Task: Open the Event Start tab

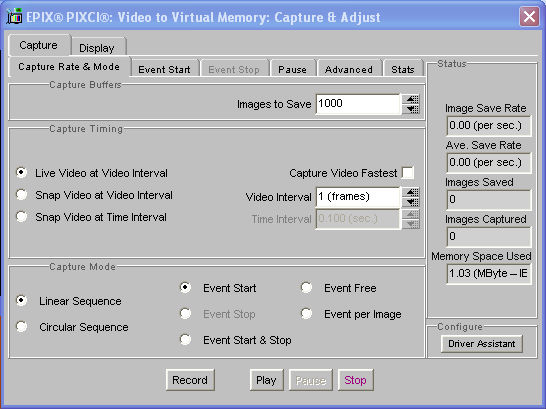Action: click(164, 69)
